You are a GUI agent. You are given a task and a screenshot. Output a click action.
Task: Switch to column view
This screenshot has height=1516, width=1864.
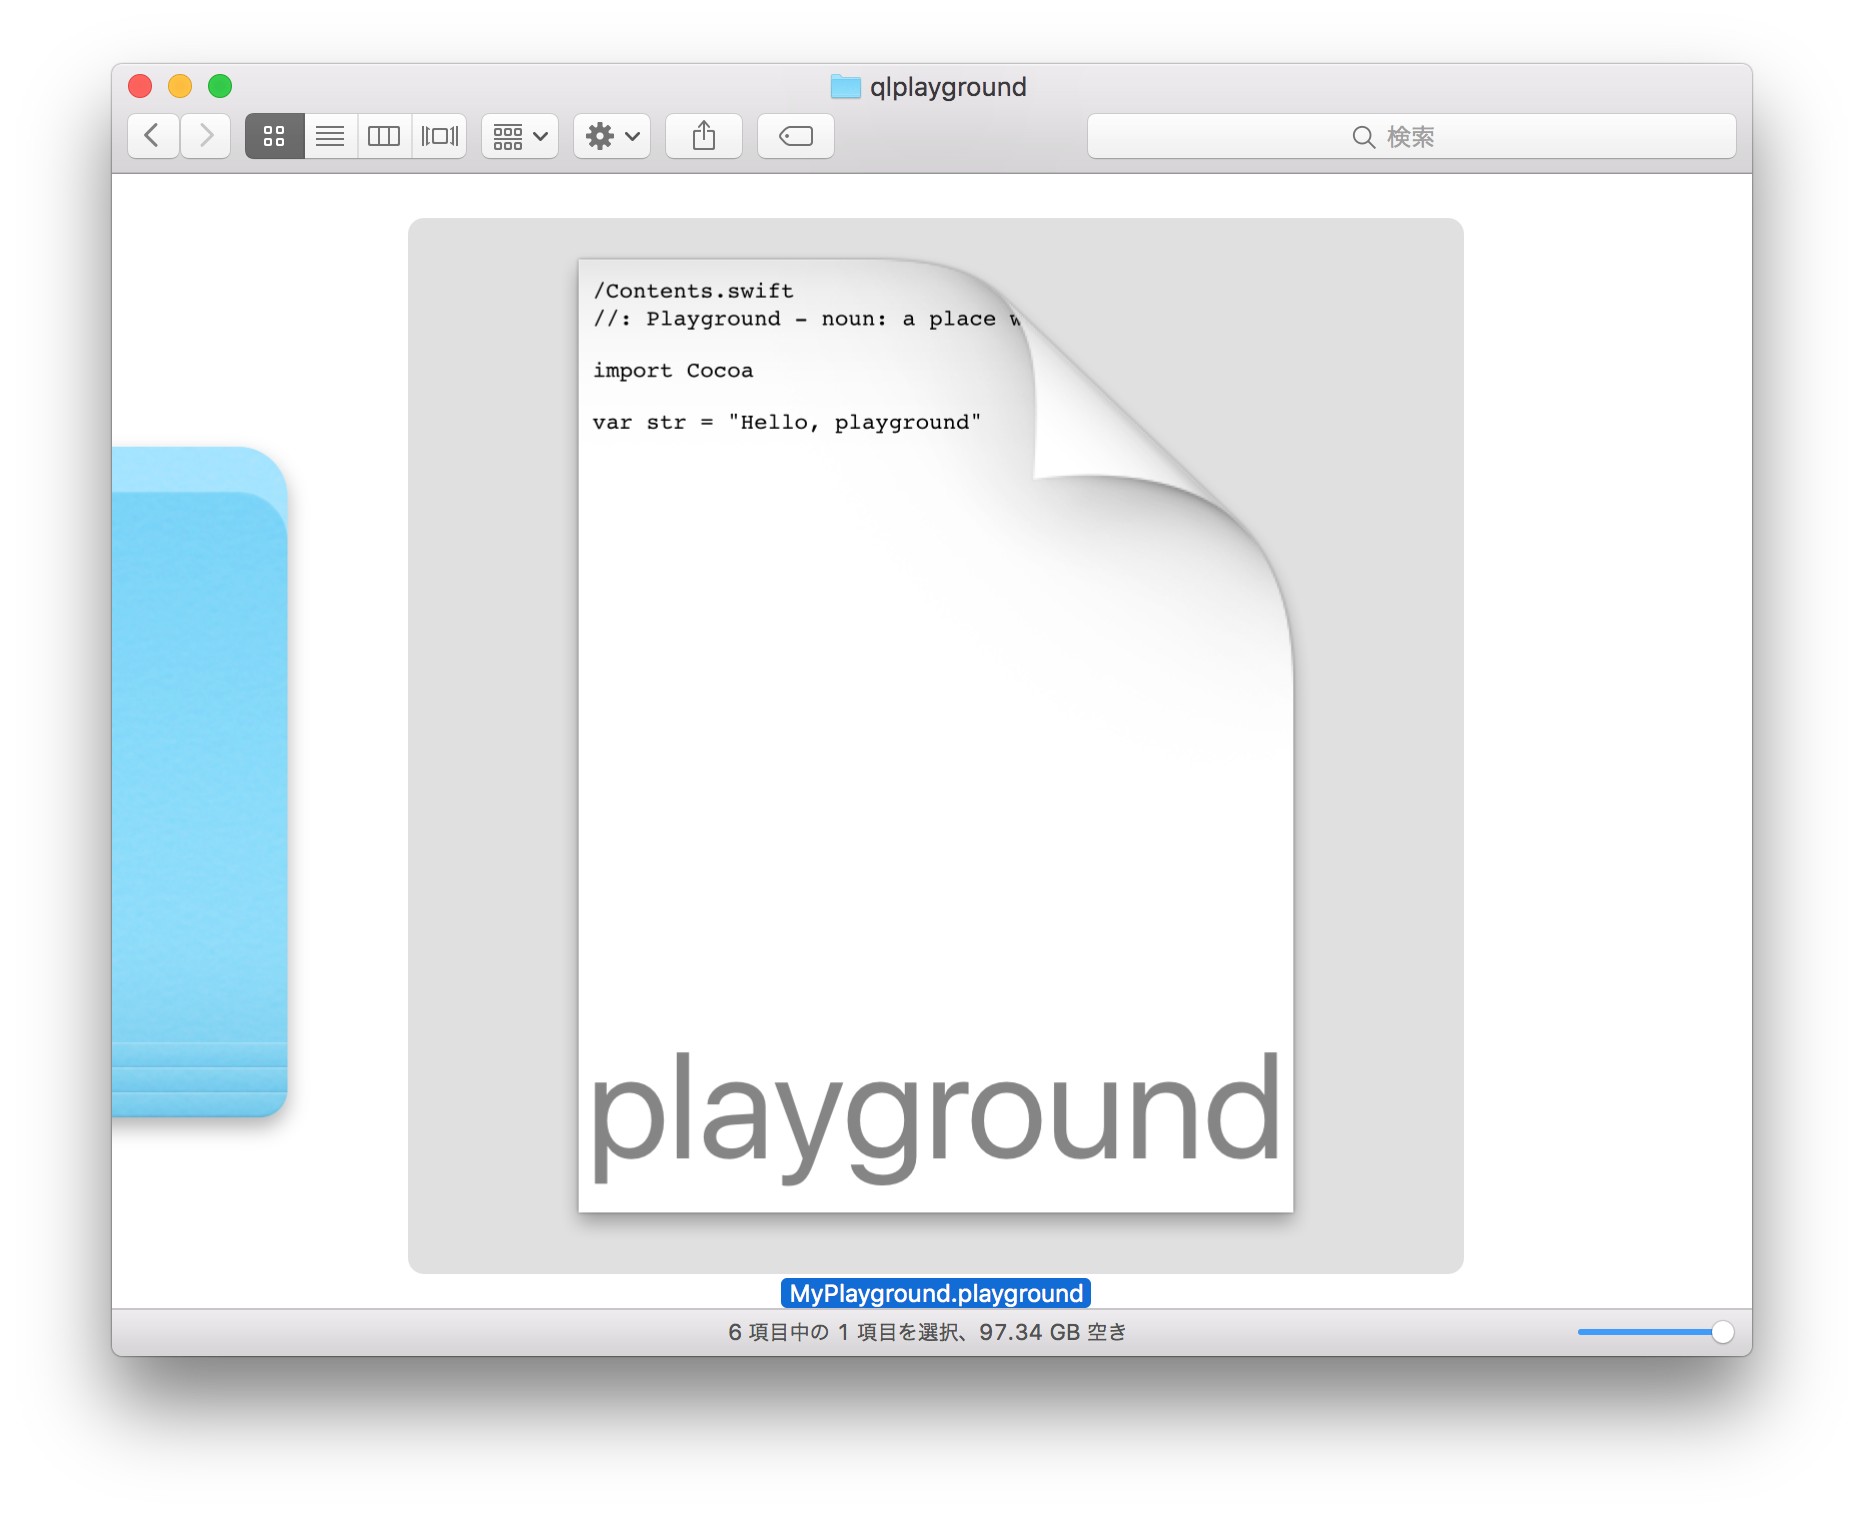pyautogui.click(x=384, y=136)
